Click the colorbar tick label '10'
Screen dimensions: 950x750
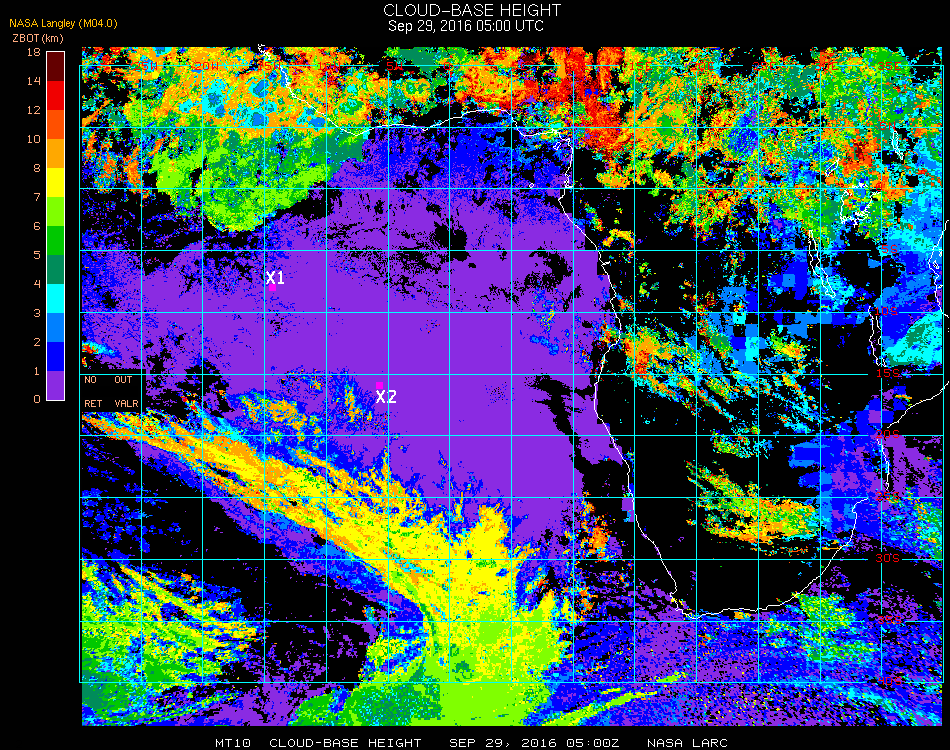(34, 139)
